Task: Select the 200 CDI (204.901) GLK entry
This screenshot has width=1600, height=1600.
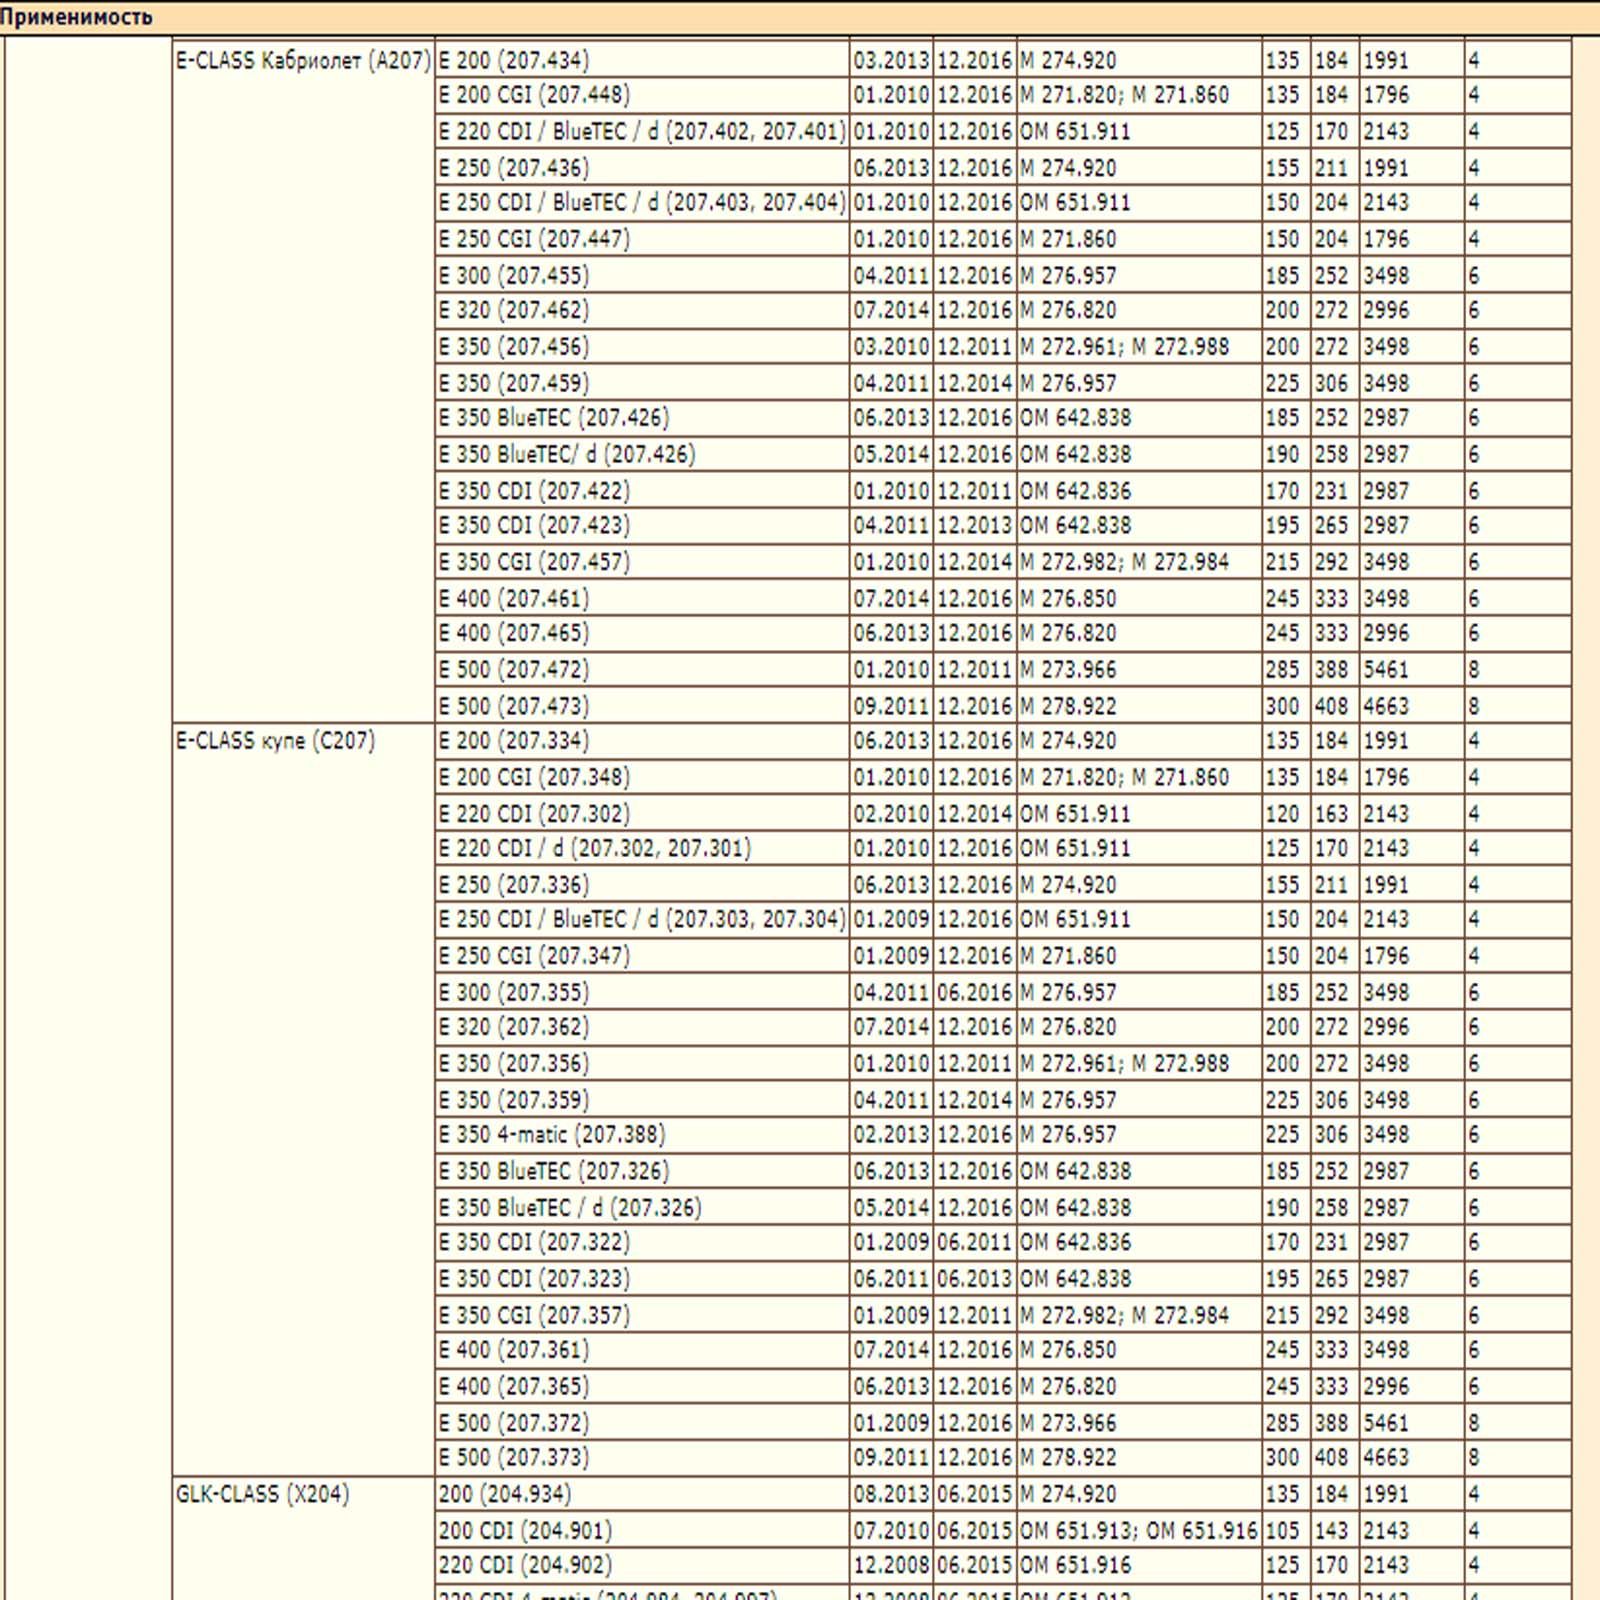Action: (525, 1530)
